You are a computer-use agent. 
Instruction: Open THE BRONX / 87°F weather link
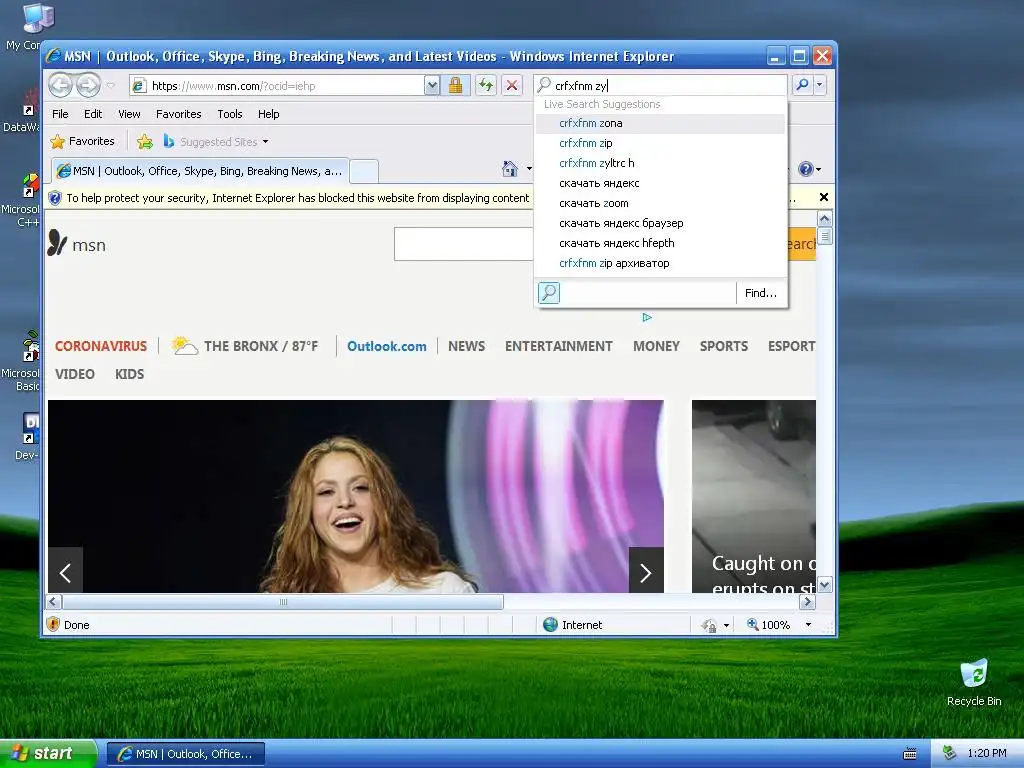246,345
